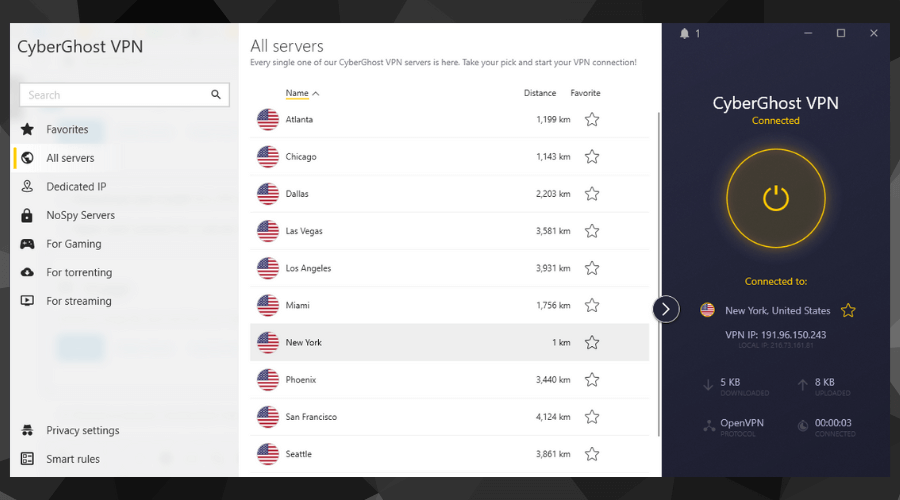The height and width of the screenshot is (500, 900).
Task: Favorite the Miami server star
Action: pos(592,305)
